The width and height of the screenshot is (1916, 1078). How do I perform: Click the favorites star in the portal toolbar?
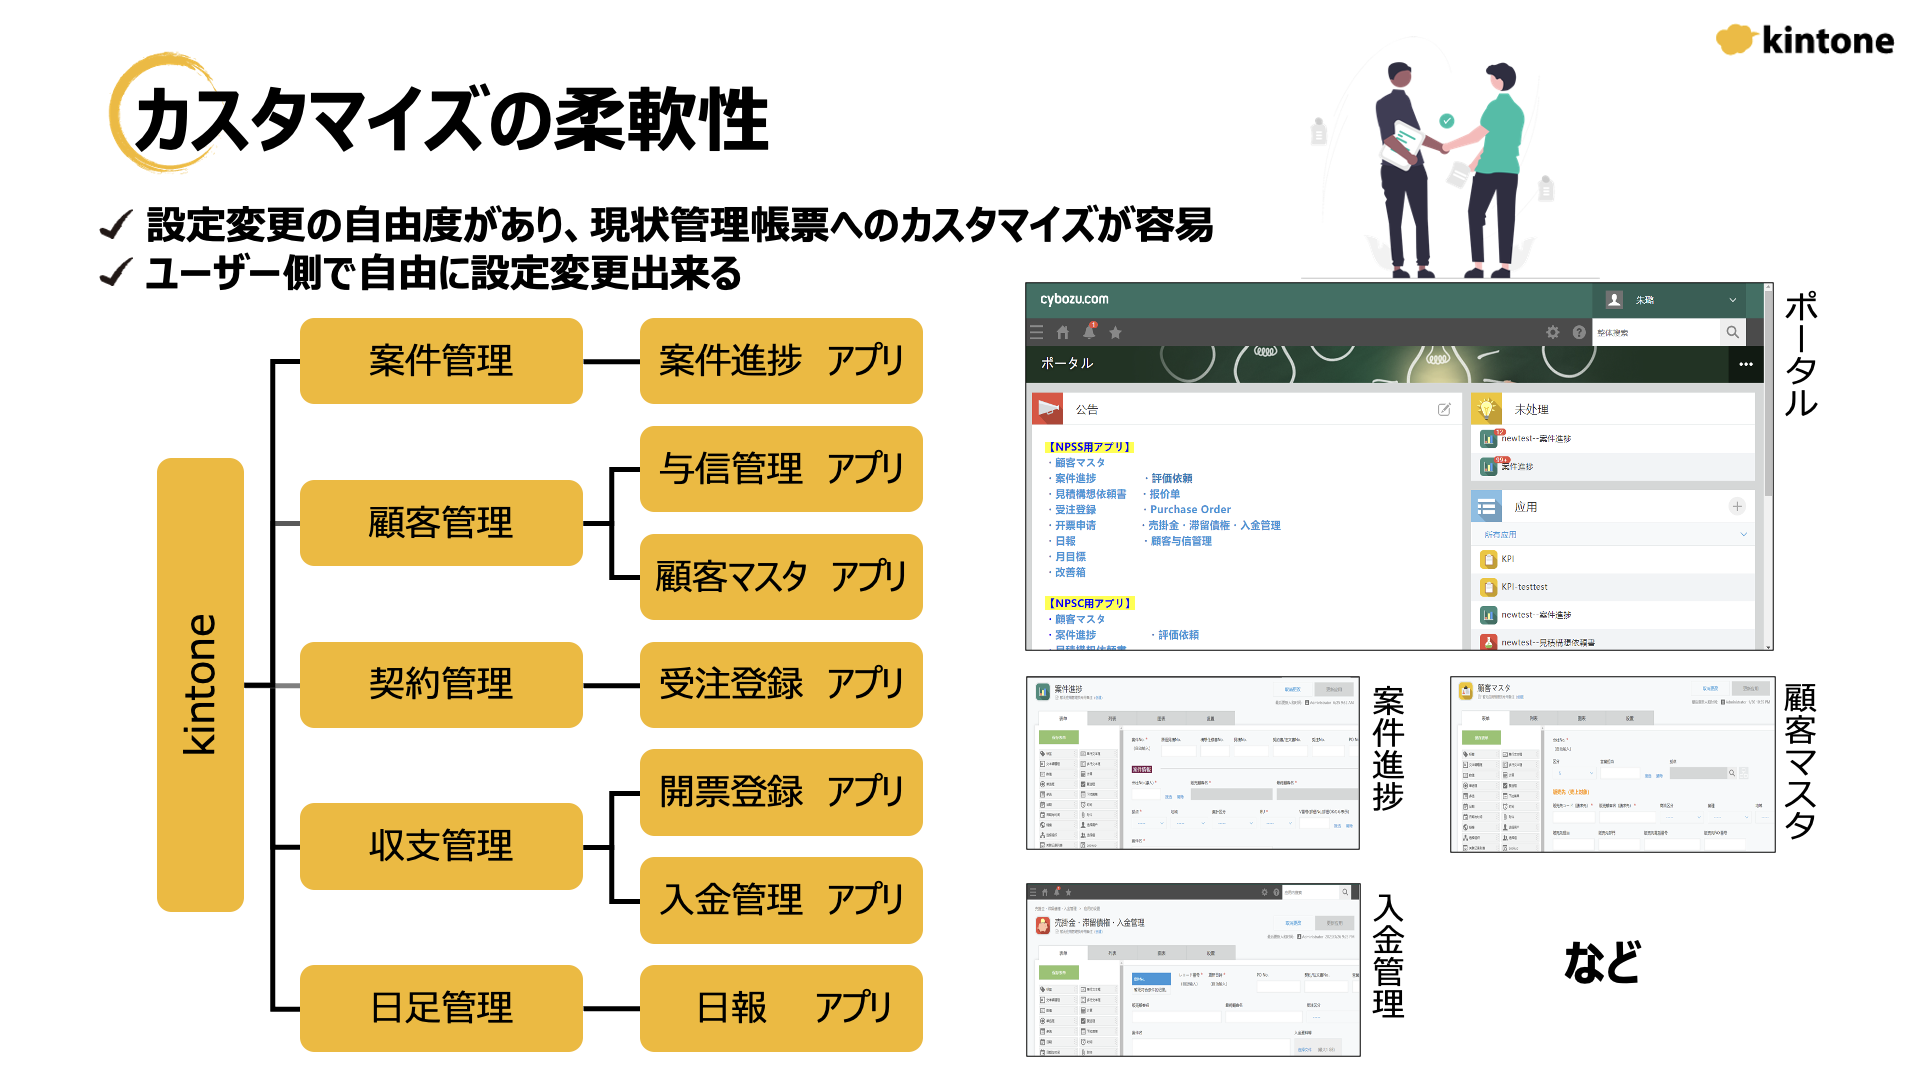[x=1115, y=332]
